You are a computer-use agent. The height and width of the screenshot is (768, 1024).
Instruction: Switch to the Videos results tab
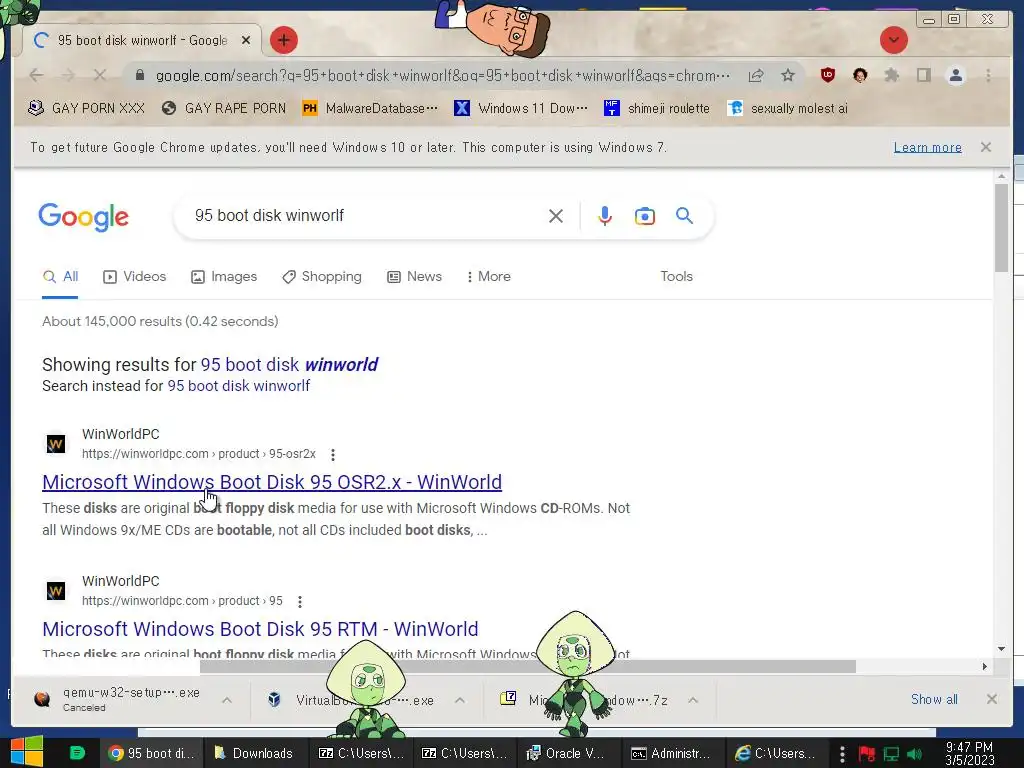[x=135, y=277]
